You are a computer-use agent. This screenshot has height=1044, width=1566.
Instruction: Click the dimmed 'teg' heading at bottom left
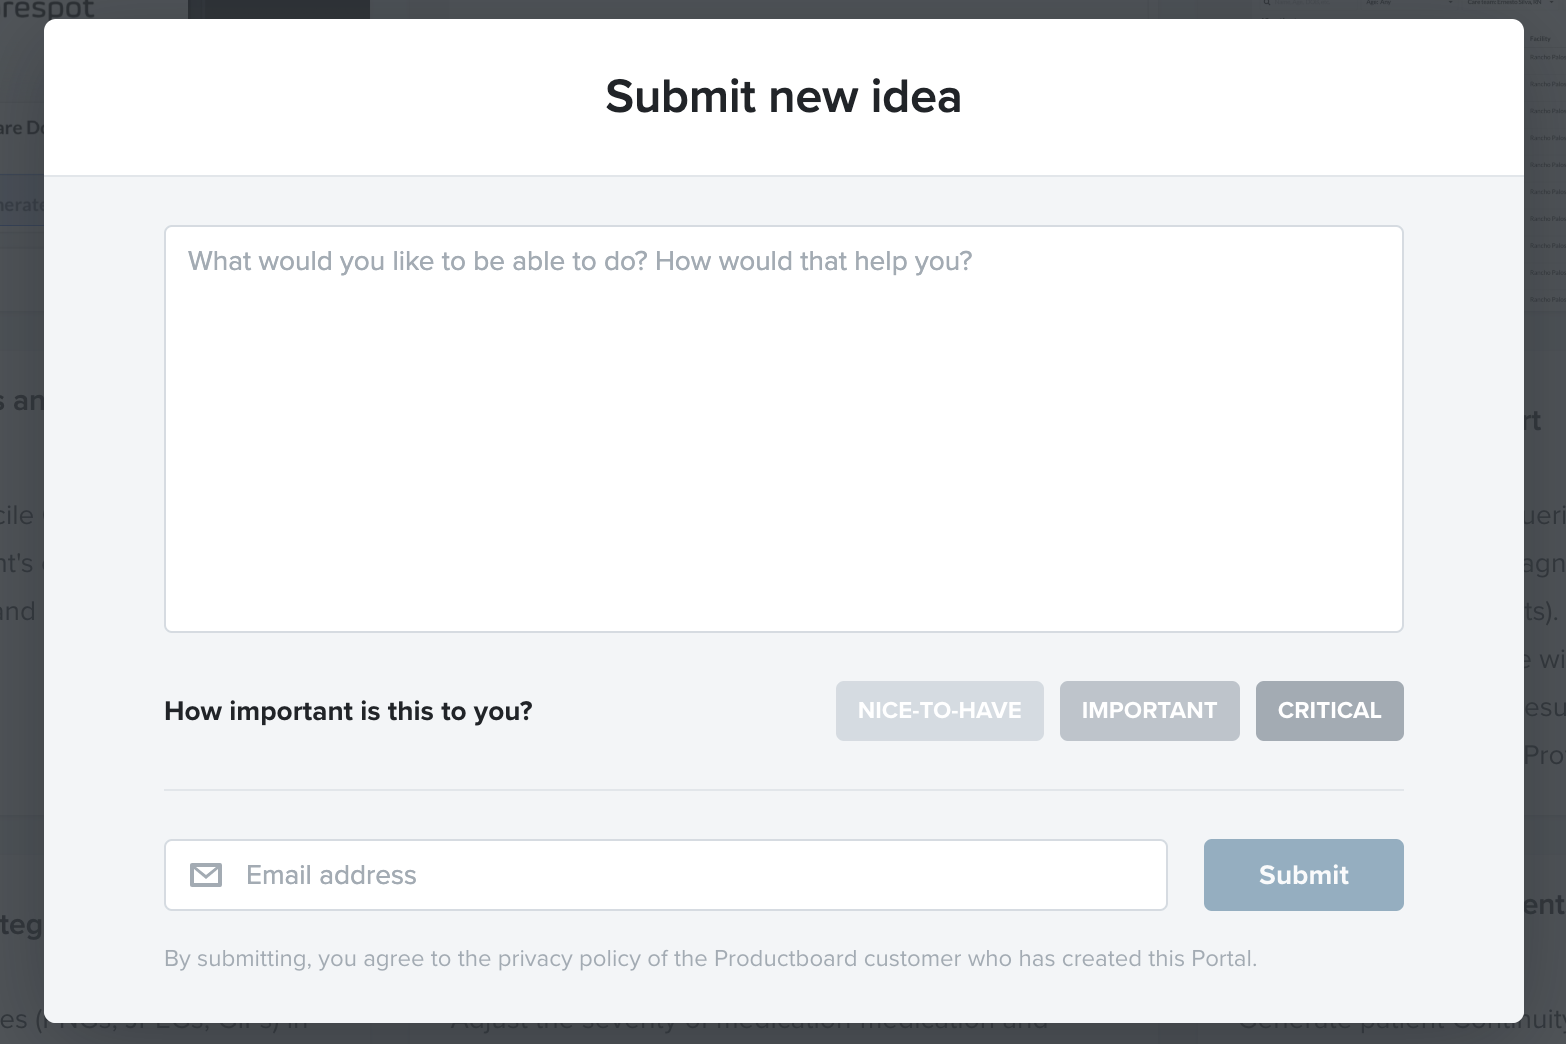pos(21,925)
